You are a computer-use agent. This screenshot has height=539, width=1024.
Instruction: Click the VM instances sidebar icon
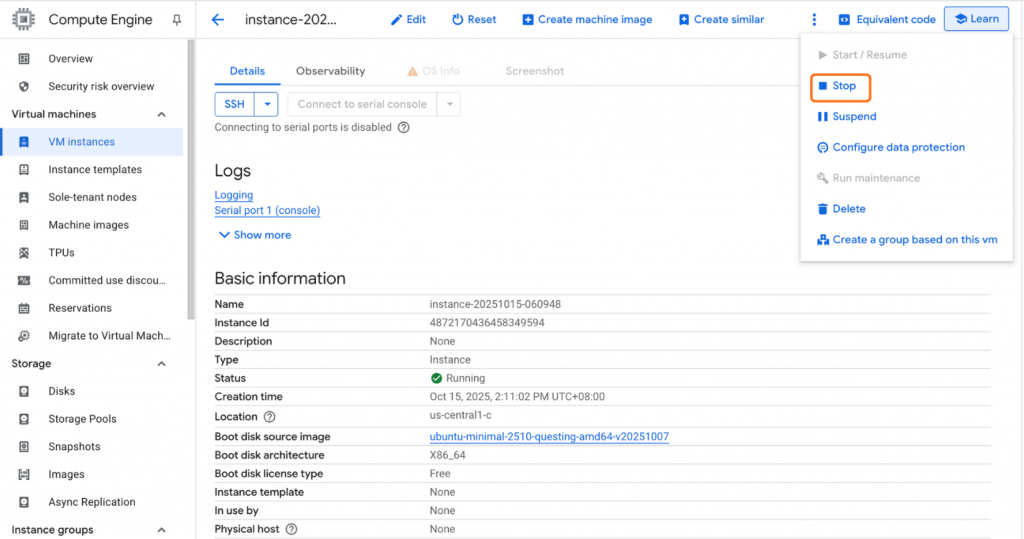(24, 142)
